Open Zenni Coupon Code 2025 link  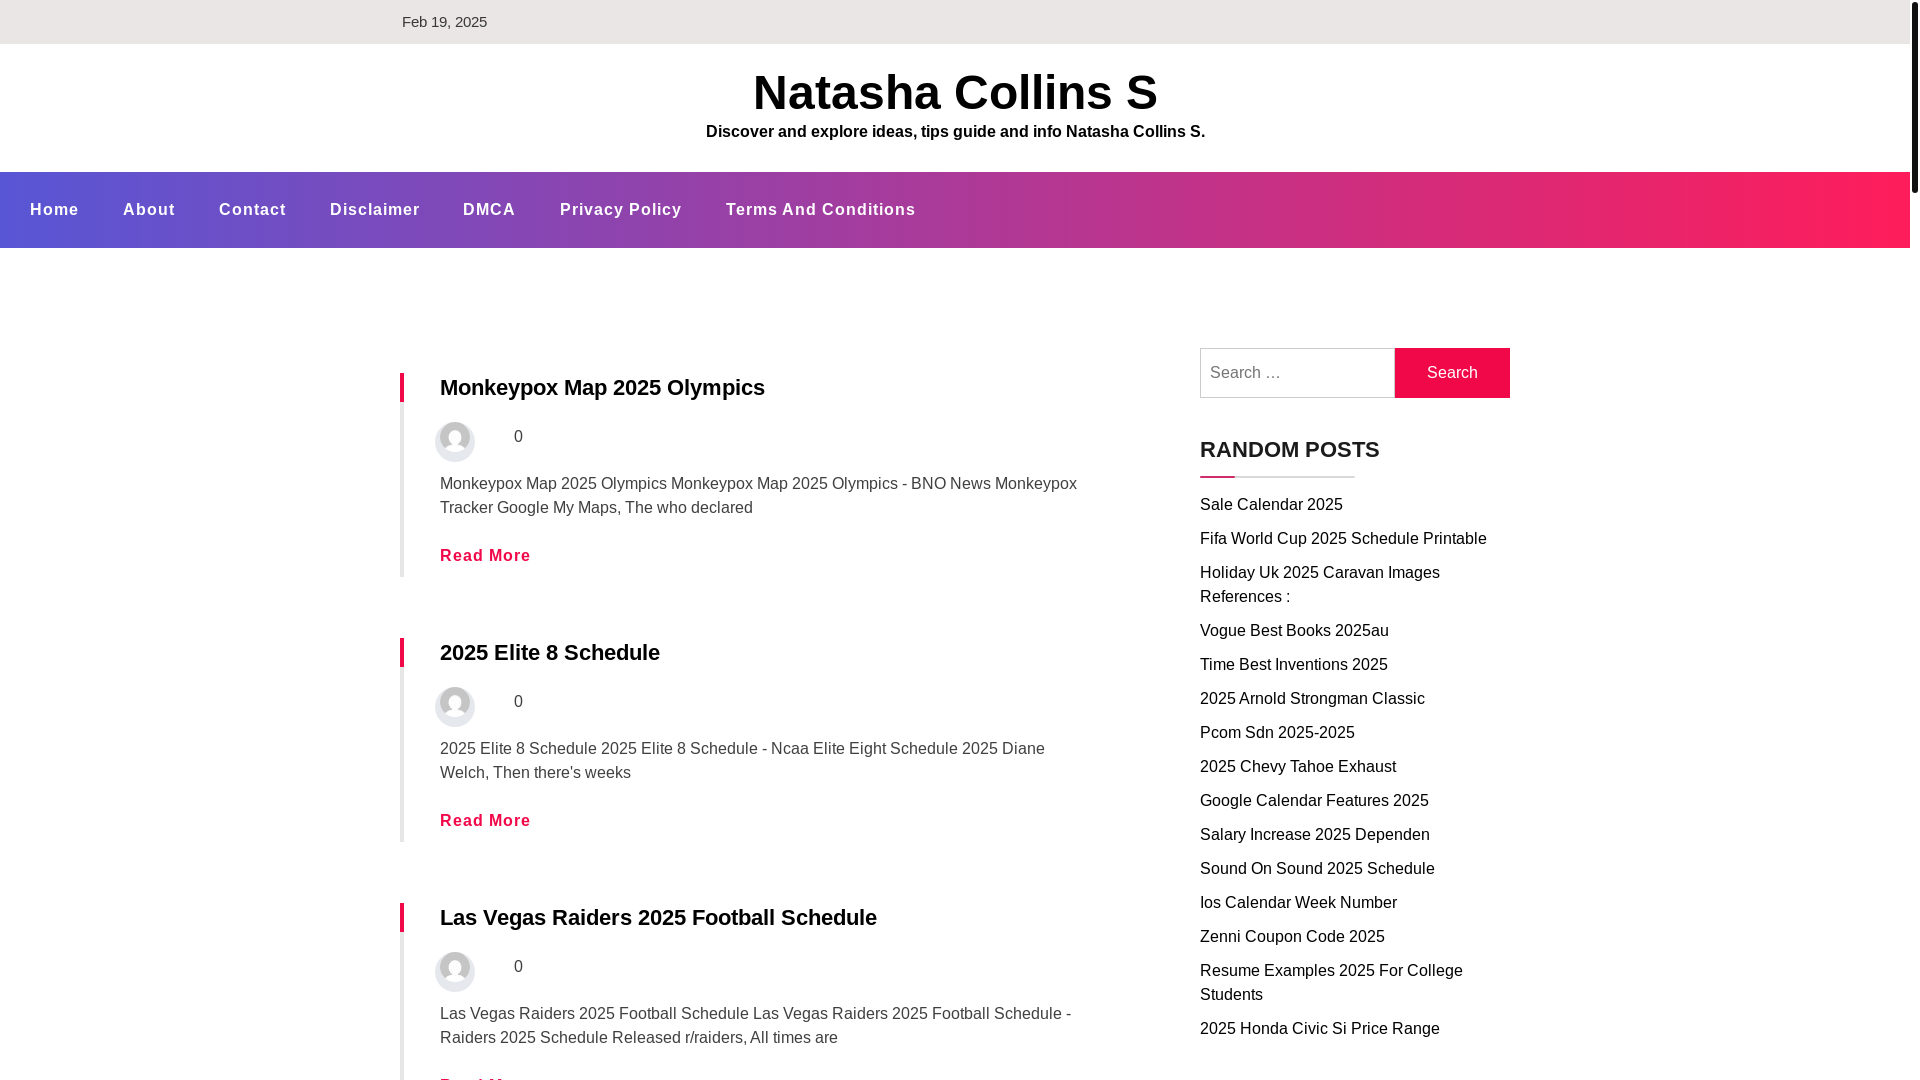coord(1292,937)
